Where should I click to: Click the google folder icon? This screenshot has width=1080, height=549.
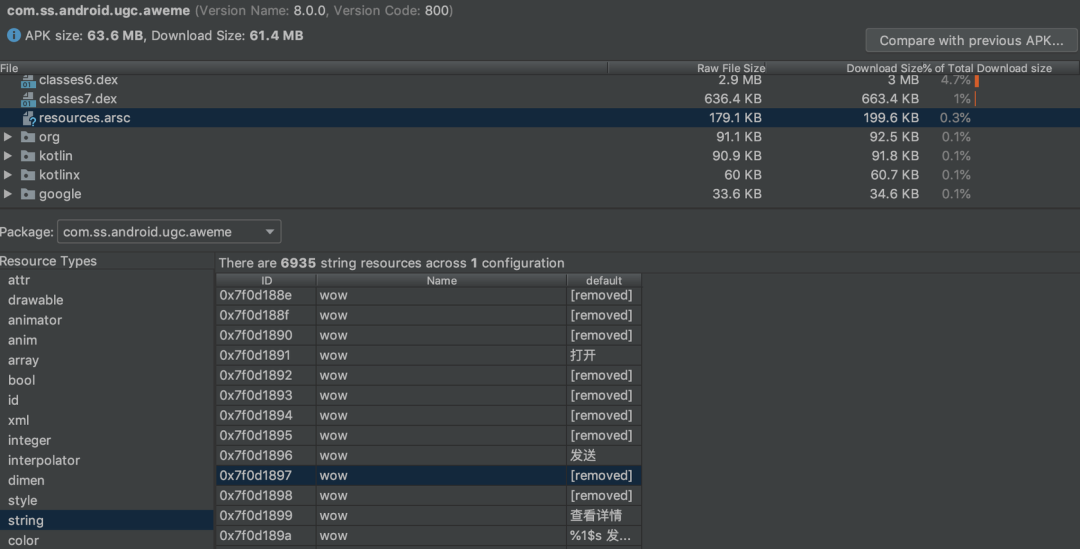point(28,194)
